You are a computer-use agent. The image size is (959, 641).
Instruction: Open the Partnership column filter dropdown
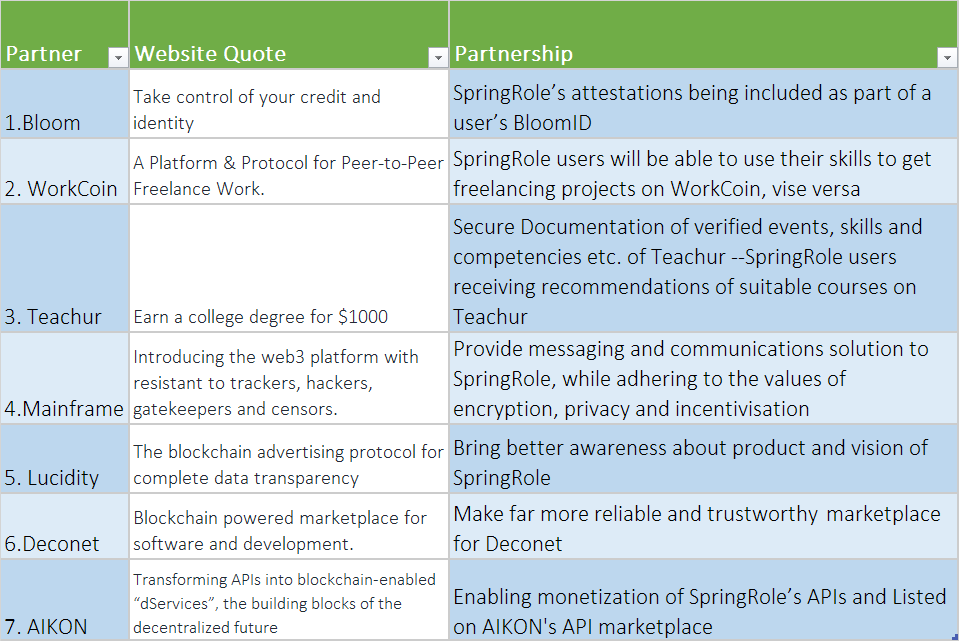point(947,58)
